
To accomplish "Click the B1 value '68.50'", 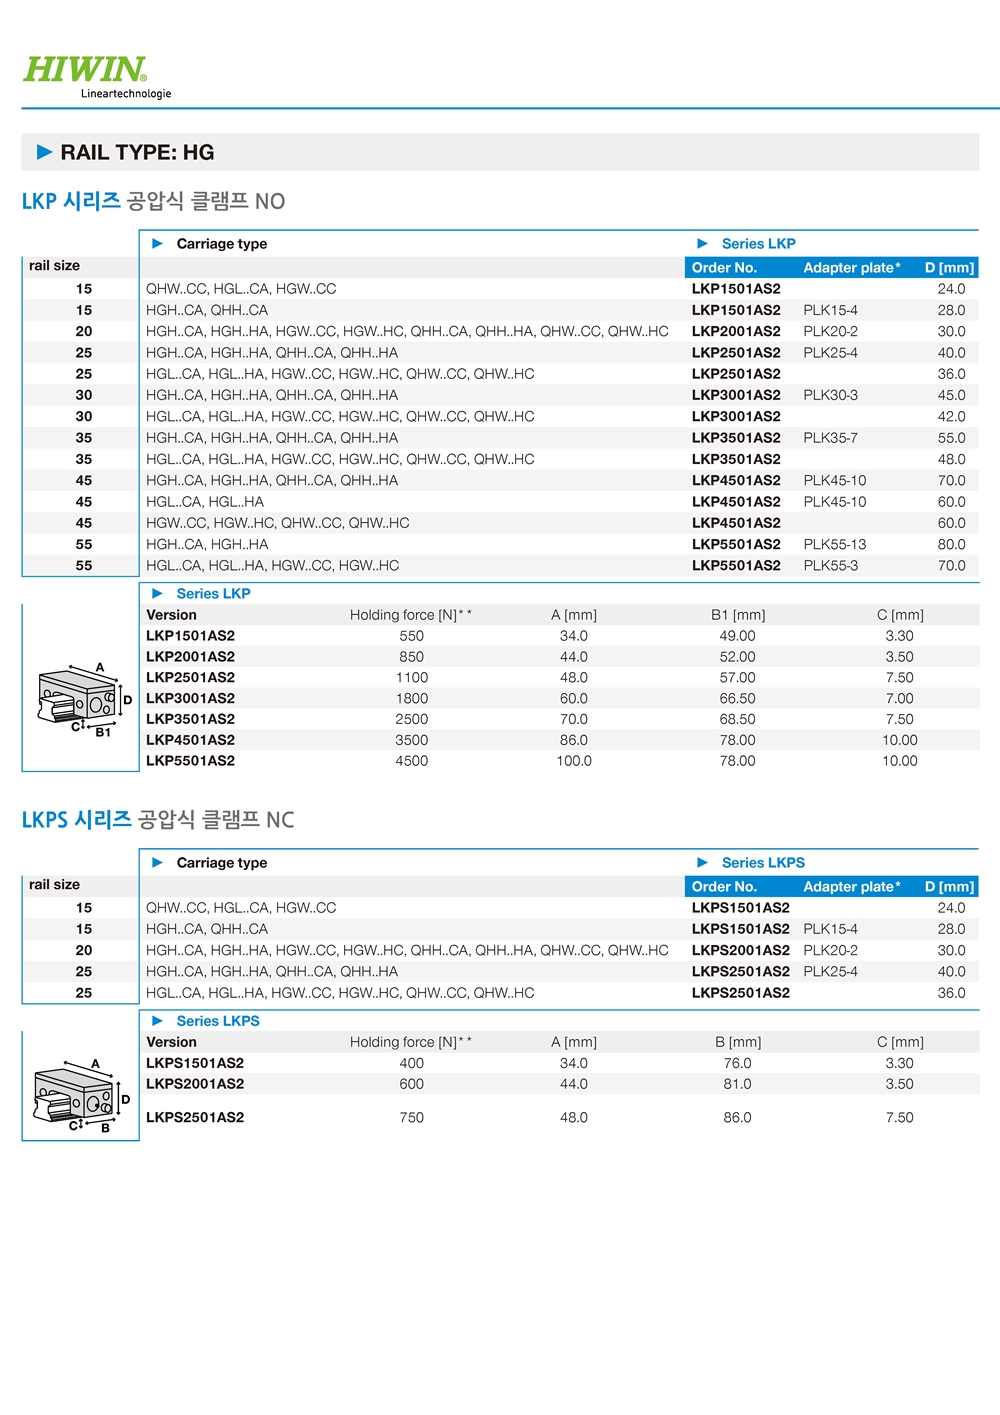I will pyautogui.click(x=738, y=719).
